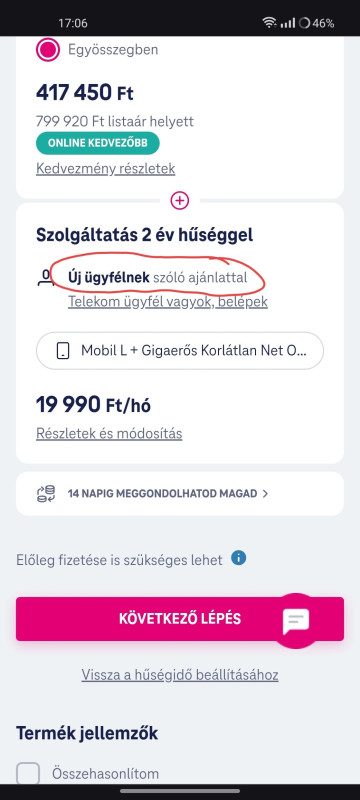The width and height of the screenshot is (360, 800).
Task: Tap the user profile icon
Action: pos(46,278)
